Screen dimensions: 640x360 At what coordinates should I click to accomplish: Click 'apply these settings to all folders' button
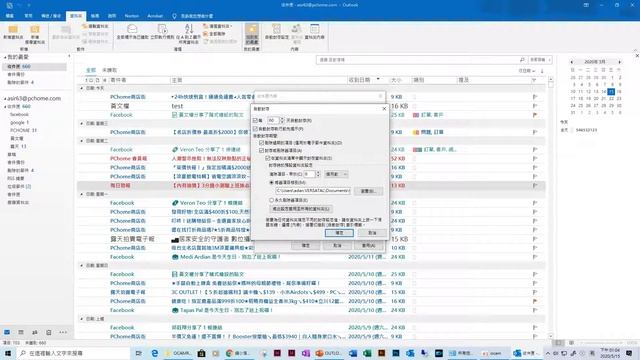(x=300, y=209)
